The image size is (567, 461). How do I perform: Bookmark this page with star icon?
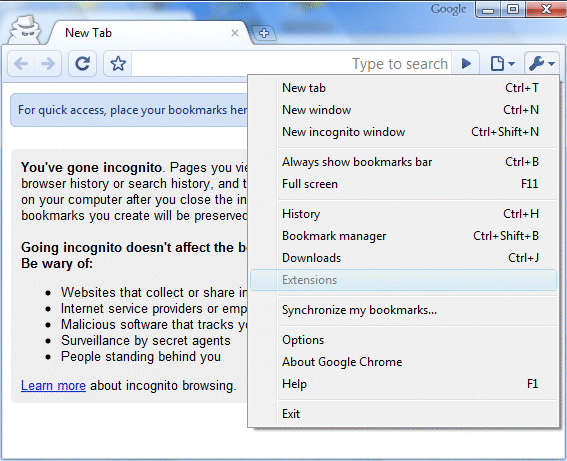pyautogui.click(x=118, y=64)
